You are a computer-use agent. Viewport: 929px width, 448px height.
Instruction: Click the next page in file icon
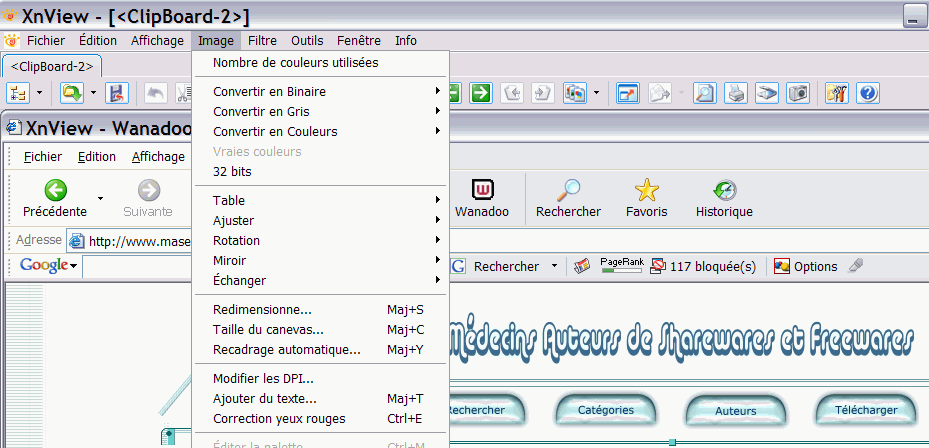coord(542,93)
